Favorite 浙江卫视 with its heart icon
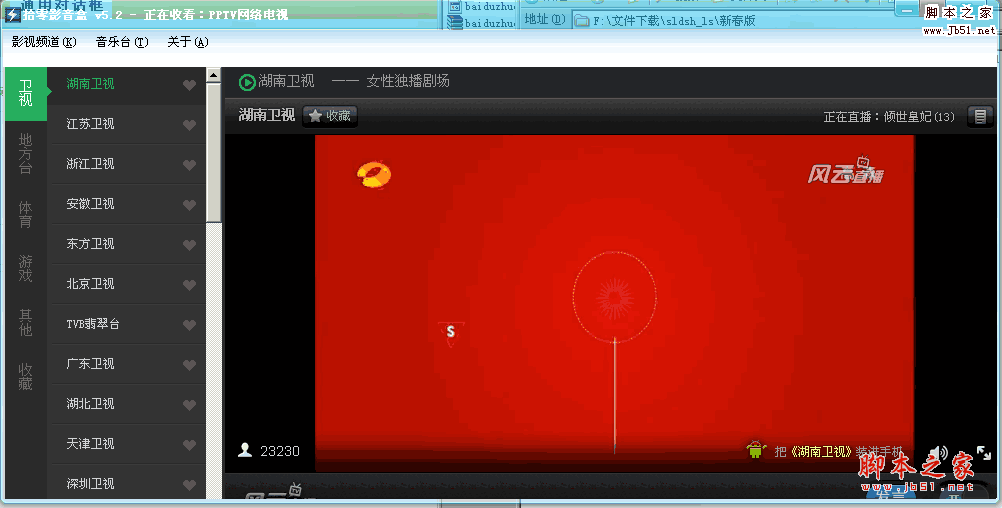 189,165
